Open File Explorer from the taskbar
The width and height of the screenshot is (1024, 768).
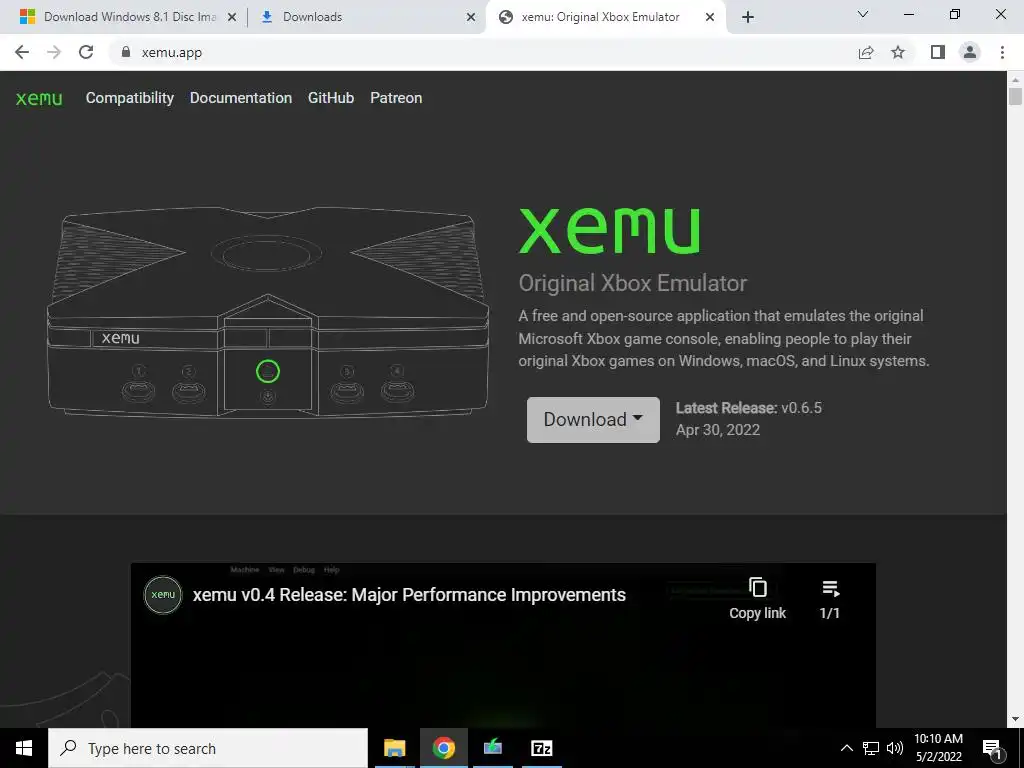(394, 748)
